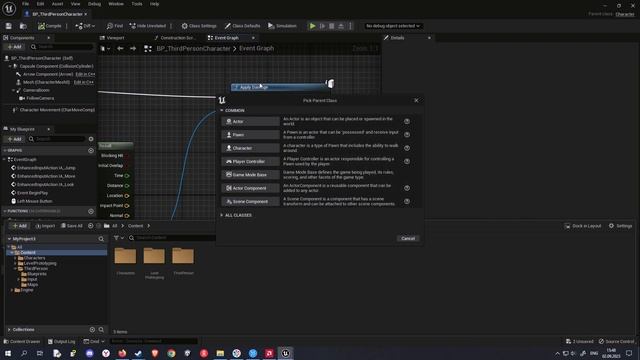The image size is (640, 360).
Task: Click the Find toolbar button
Action: [115, 26]
